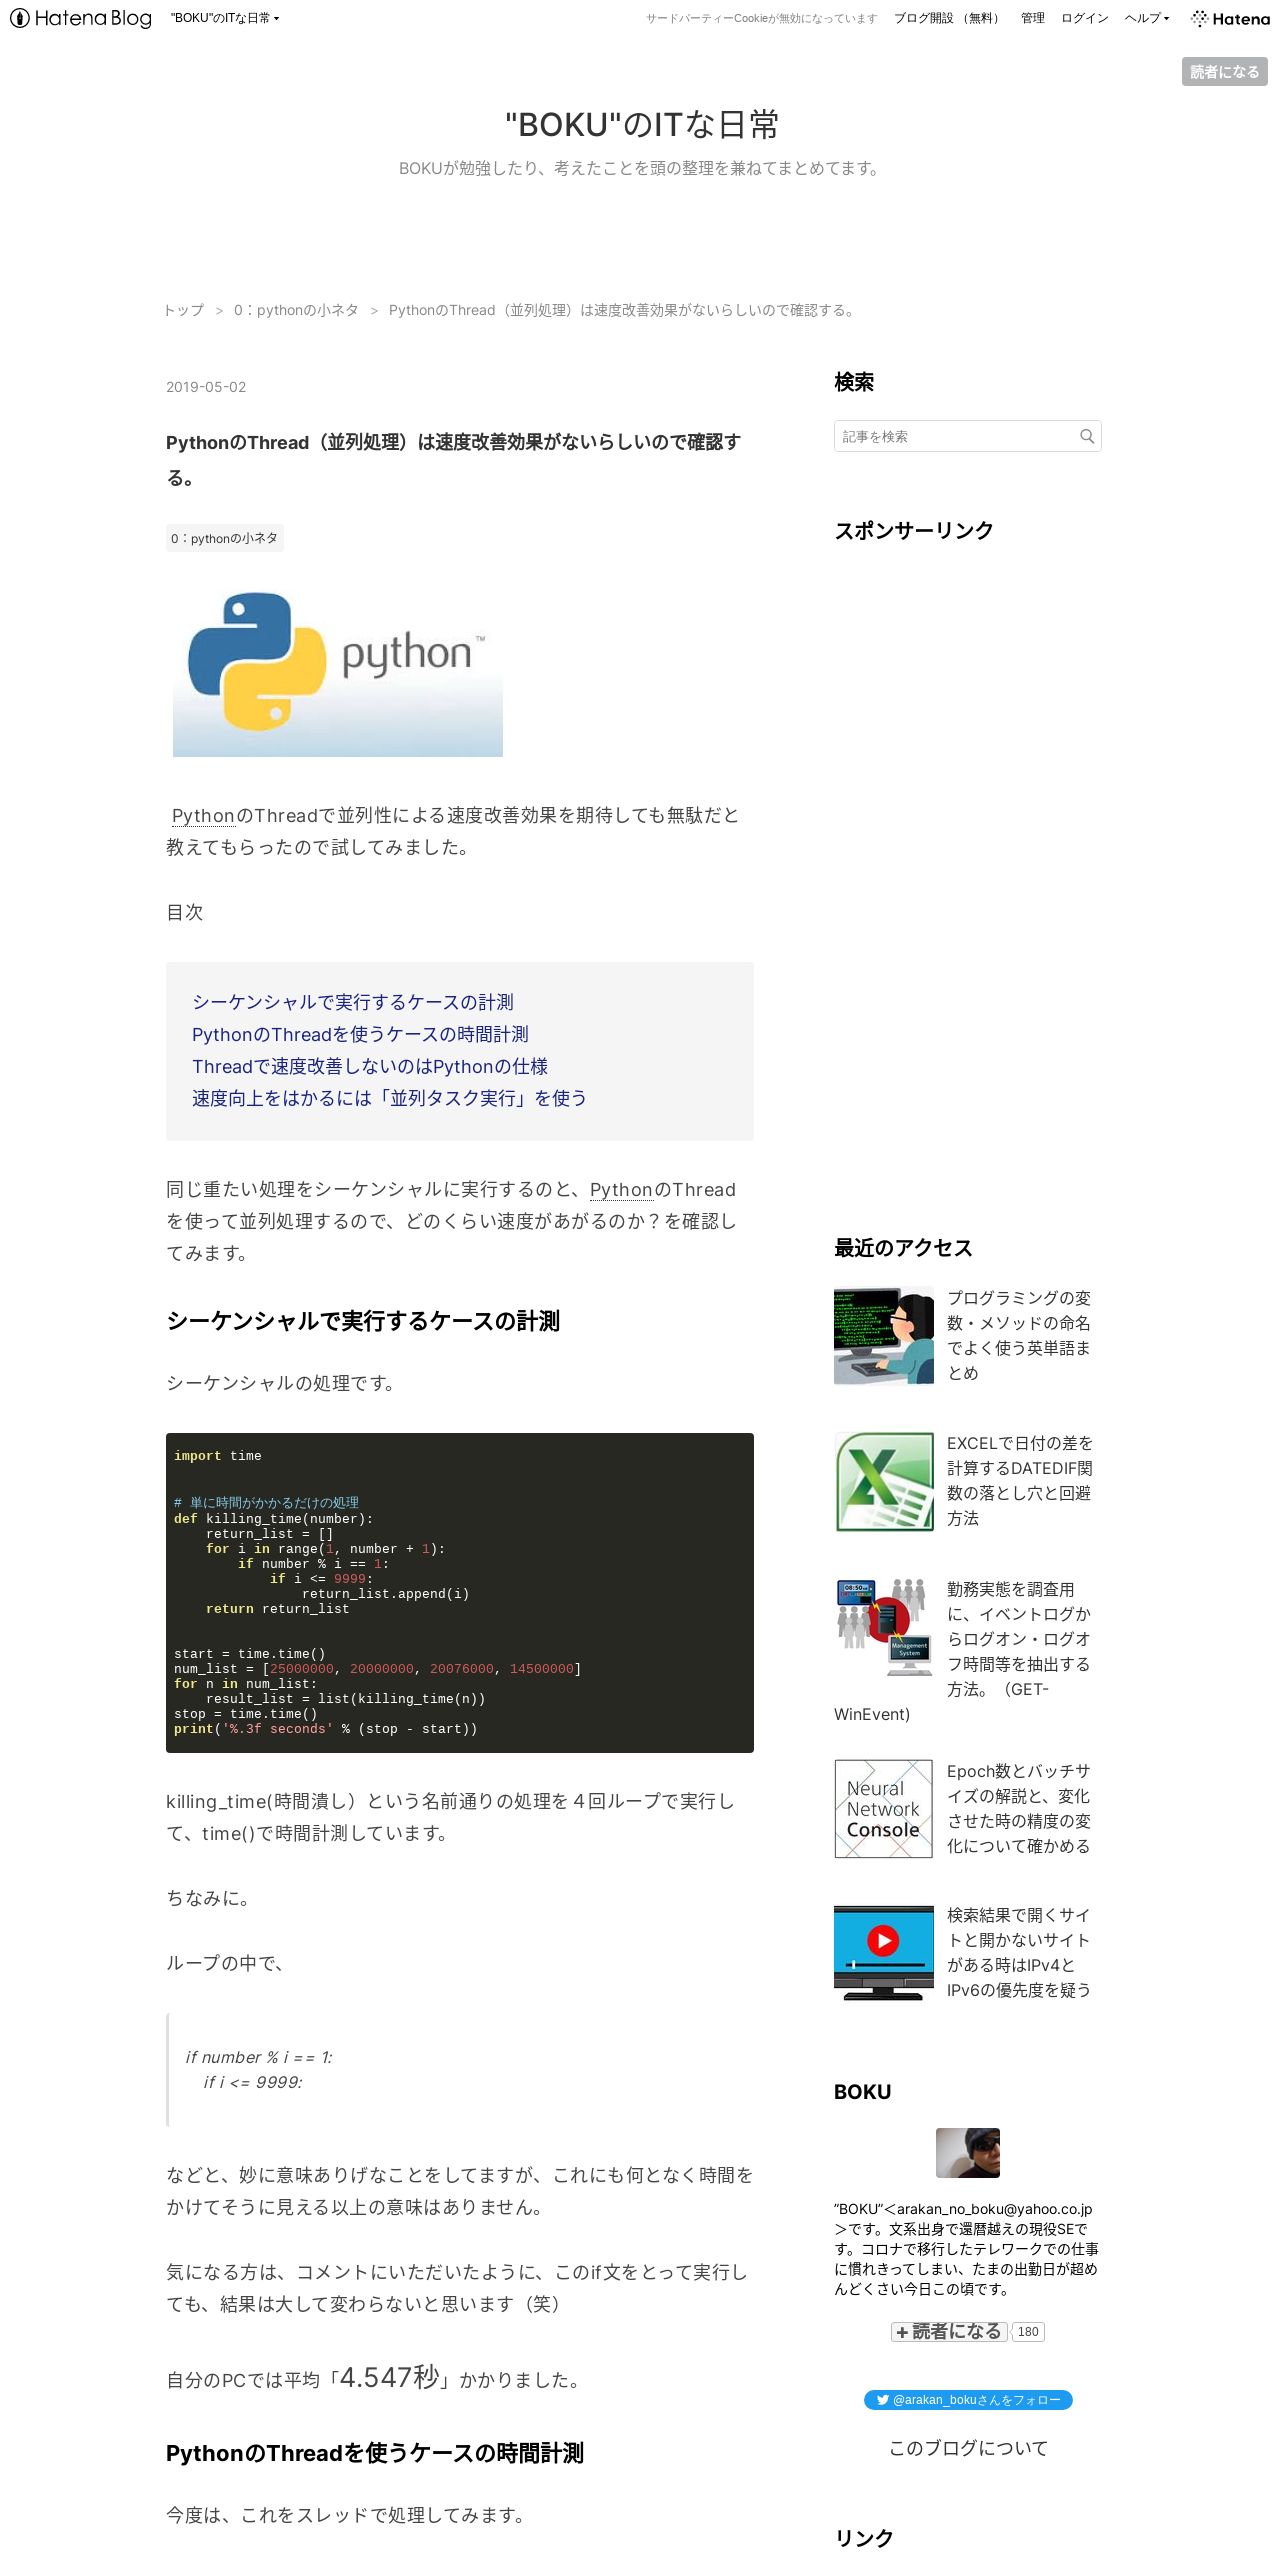Click the code line 'import time'
Image resolution: width=1284 pixels, height=2568 pixels.
point(218,1456)
